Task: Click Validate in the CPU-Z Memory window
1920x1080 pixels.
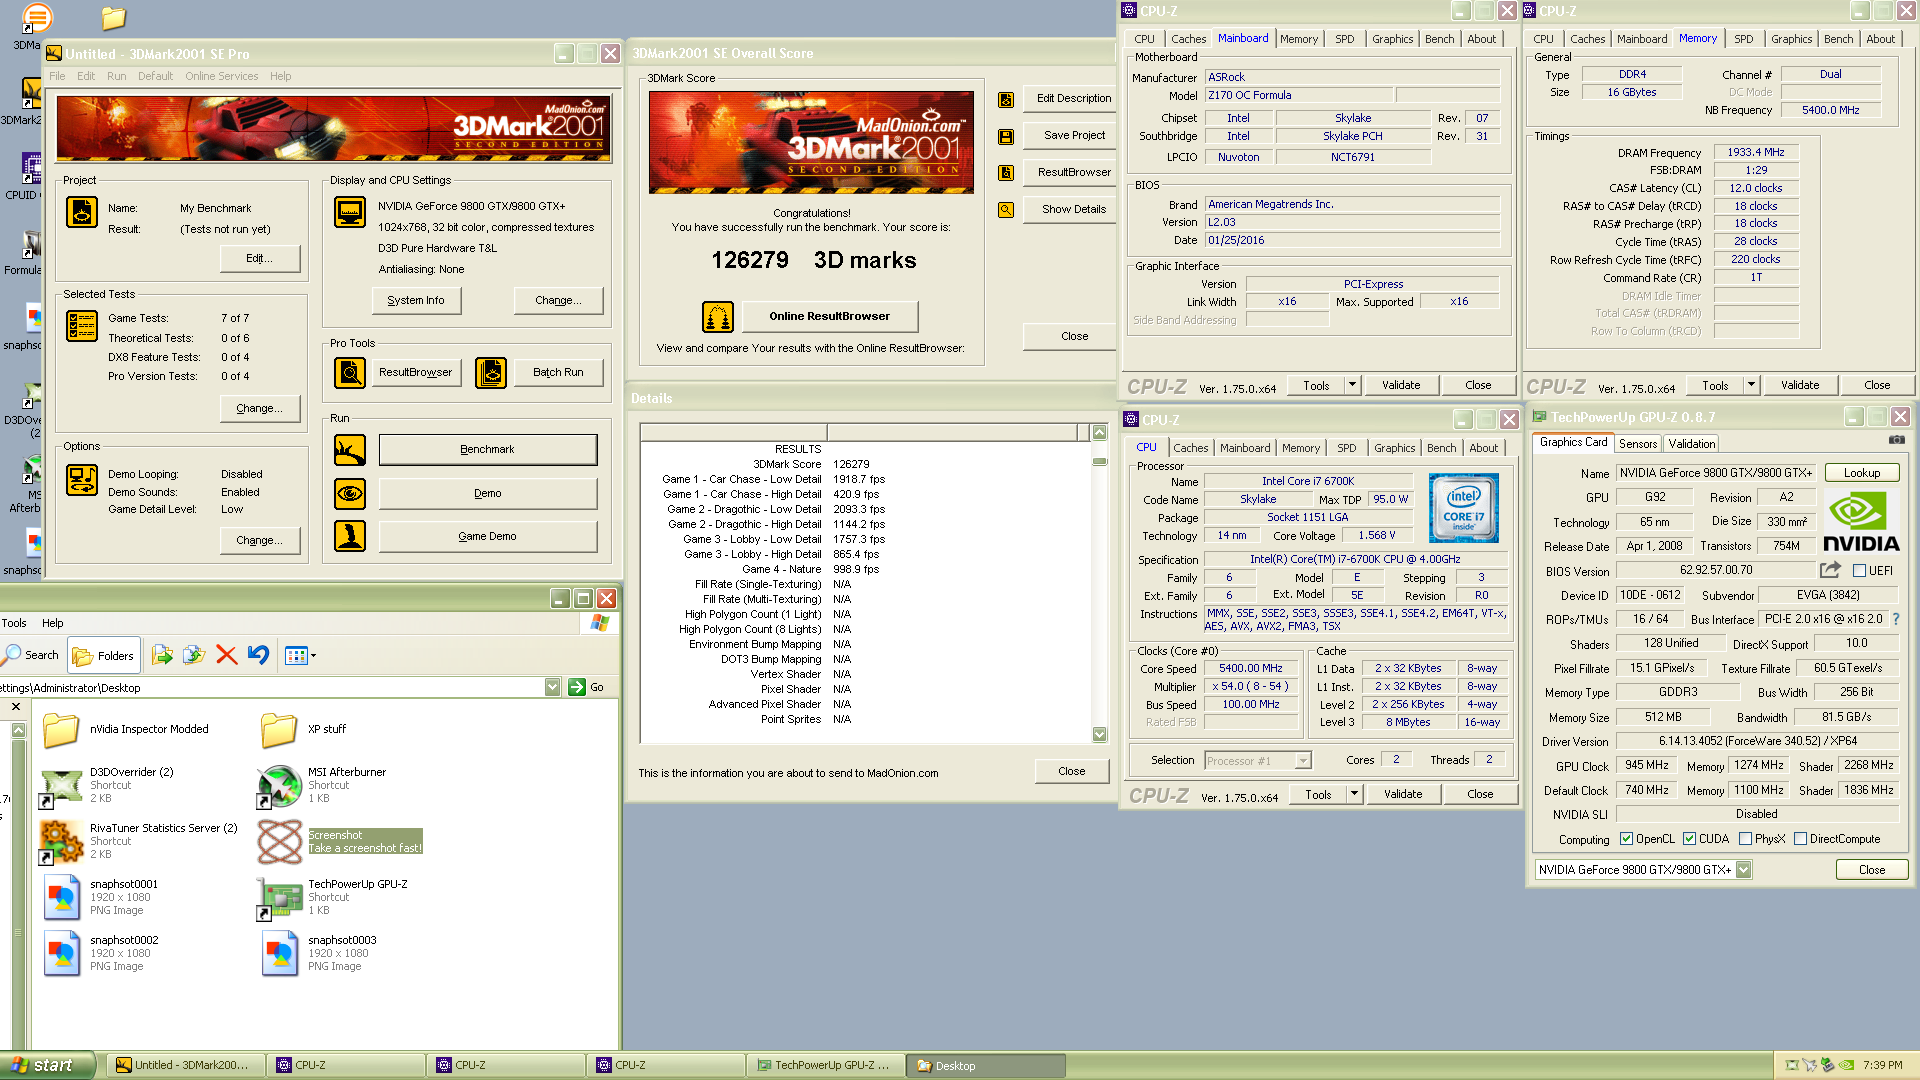Action: [1800, 385]
